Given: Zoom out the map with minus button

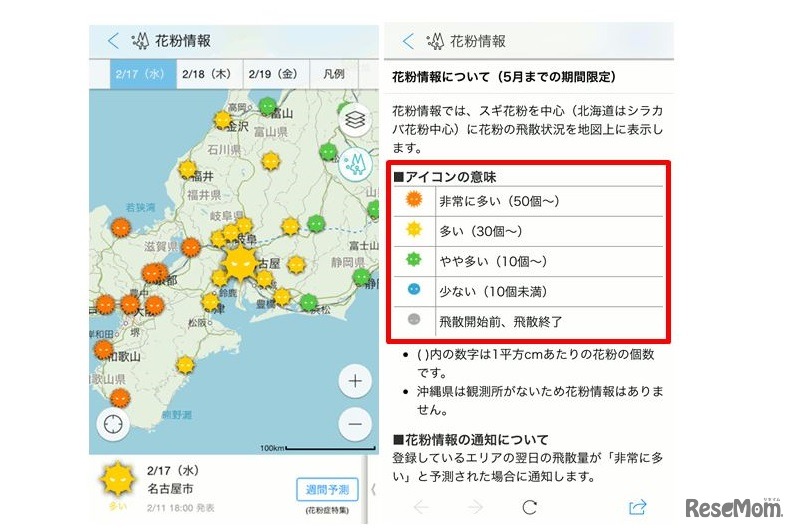Looking at the screenshot, I should [355, 423].
